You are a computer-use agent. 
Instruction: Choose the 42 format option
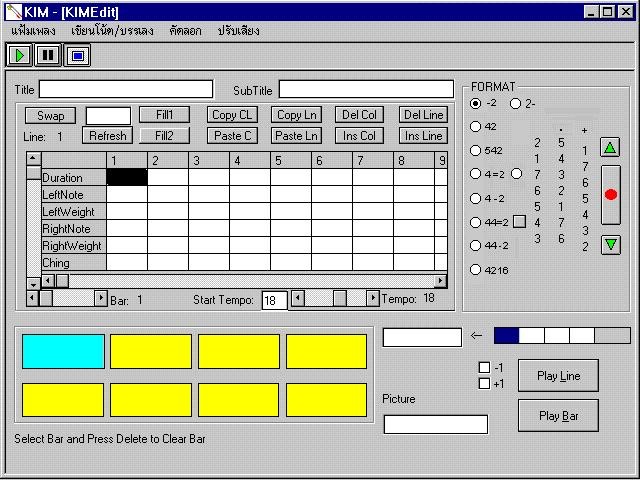pos(476,127)
